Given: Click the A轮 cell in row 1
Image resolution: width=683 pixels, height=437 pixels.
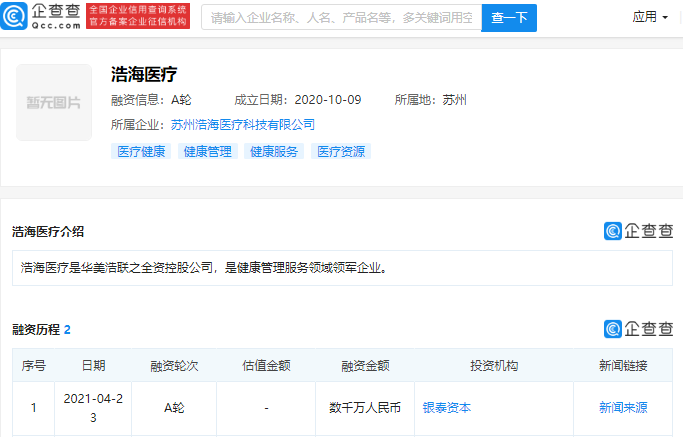Looking at the screenshot, I should click(174, 408).
